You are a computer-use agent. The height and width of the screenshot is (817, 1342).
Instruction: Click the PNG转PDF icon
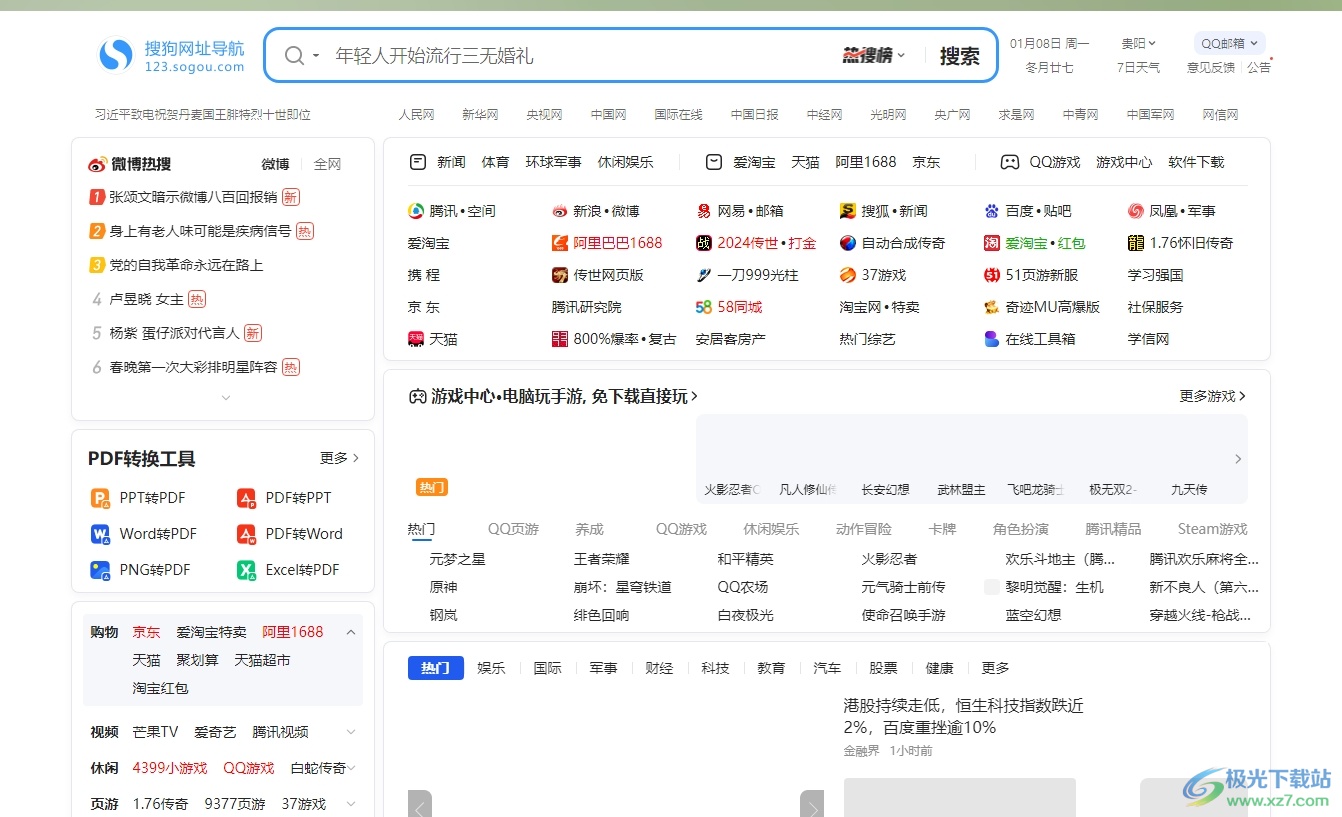point(100,570)
